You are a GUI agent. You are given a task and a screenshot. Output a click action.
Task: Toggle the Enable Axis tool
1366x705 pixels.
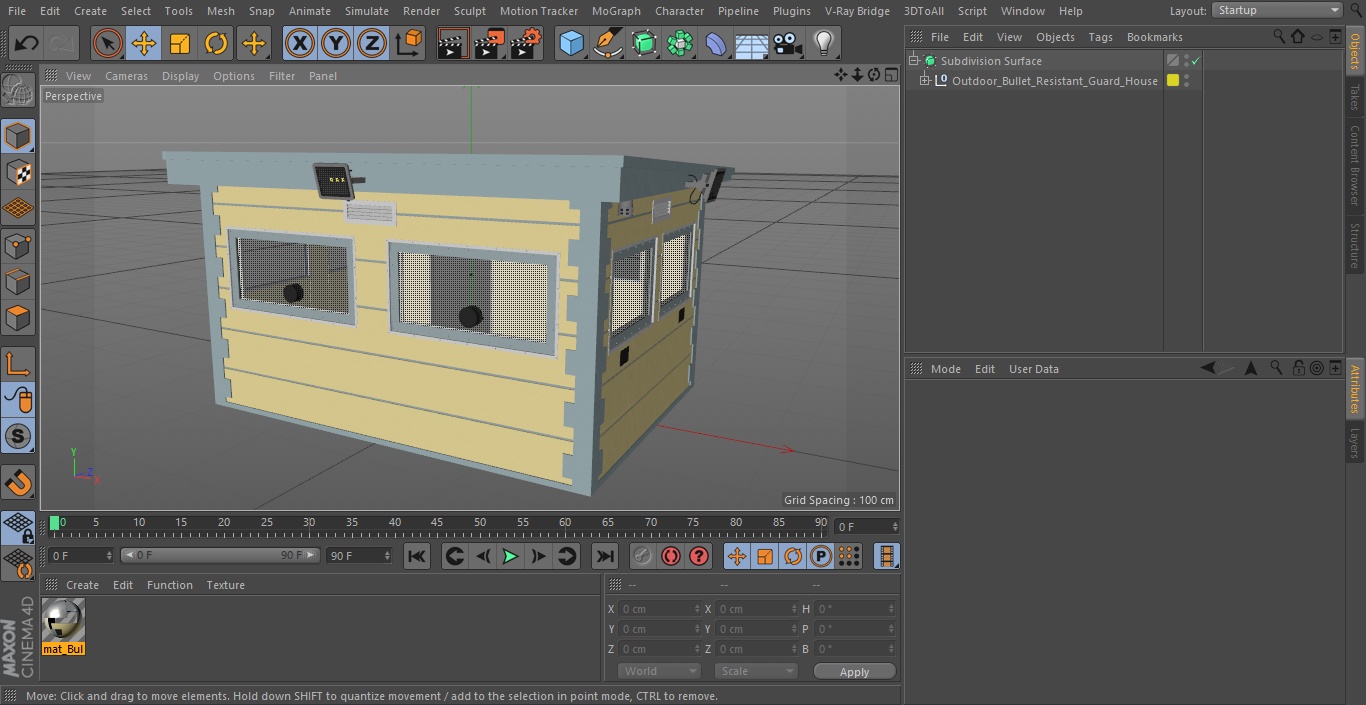(18, 363)
